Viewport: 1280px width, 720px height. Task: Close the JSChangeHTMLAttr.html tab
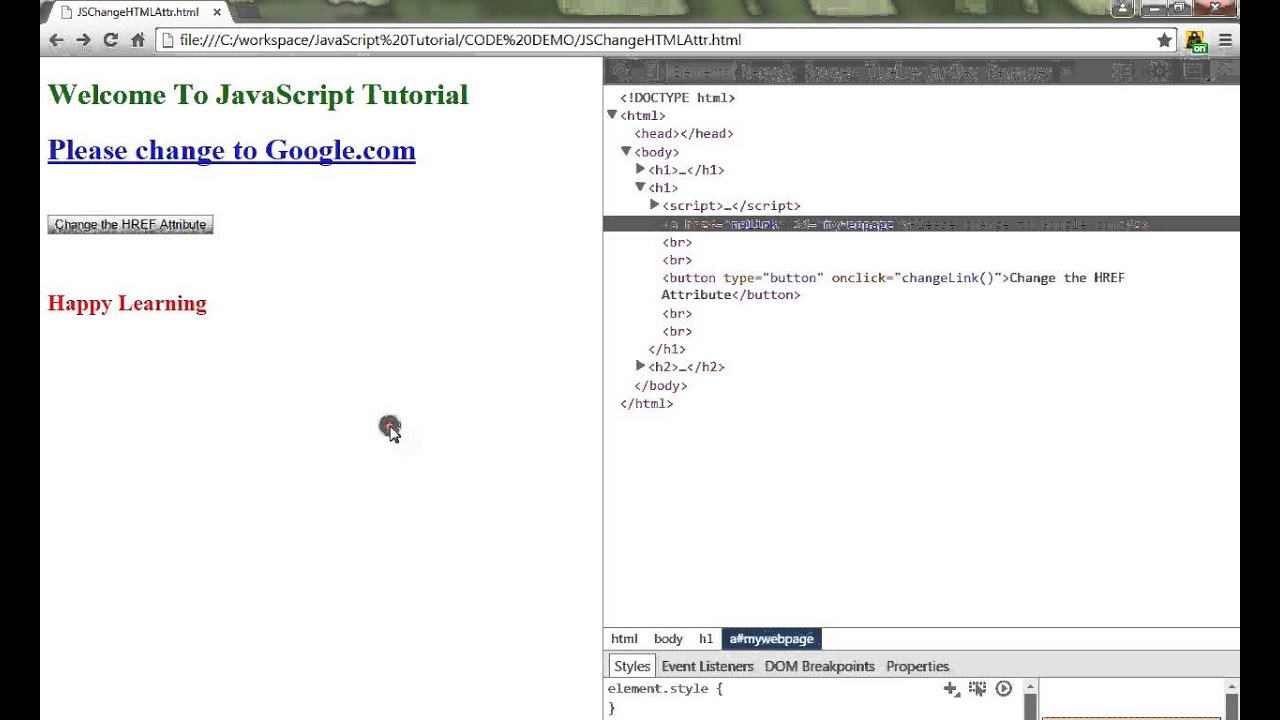[x=217, y=12]
